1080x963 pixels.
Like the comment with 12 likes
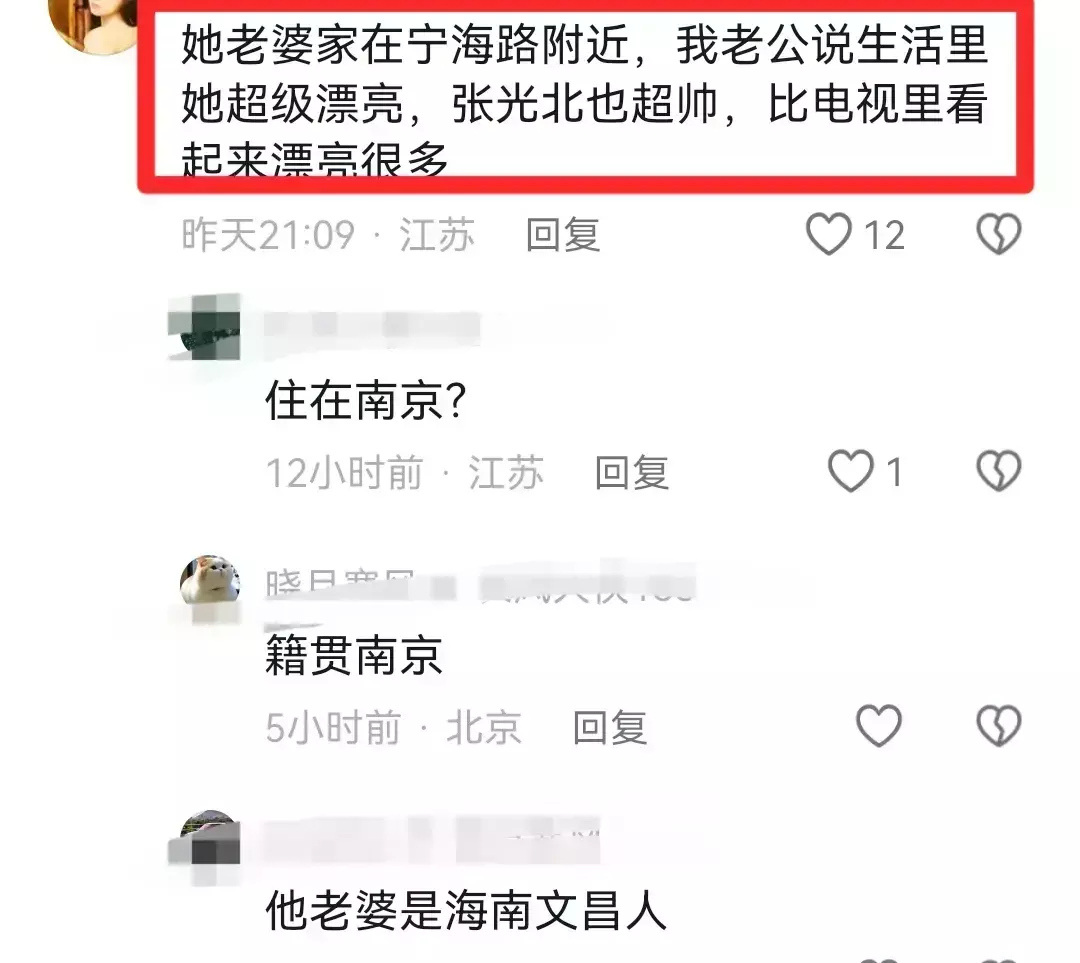coord(829,234)
